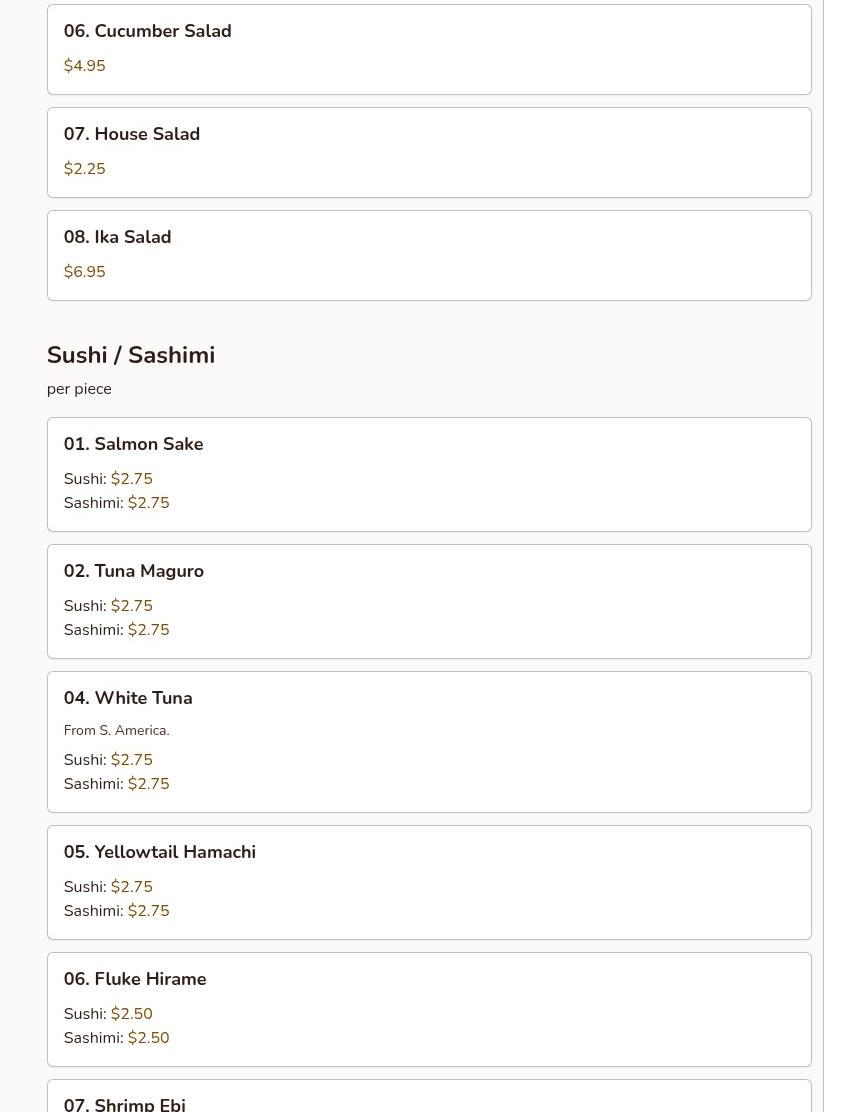Screen dimensions: 844x1112
Task: Open the 07. House Salad item
Action: pos(131,134)
